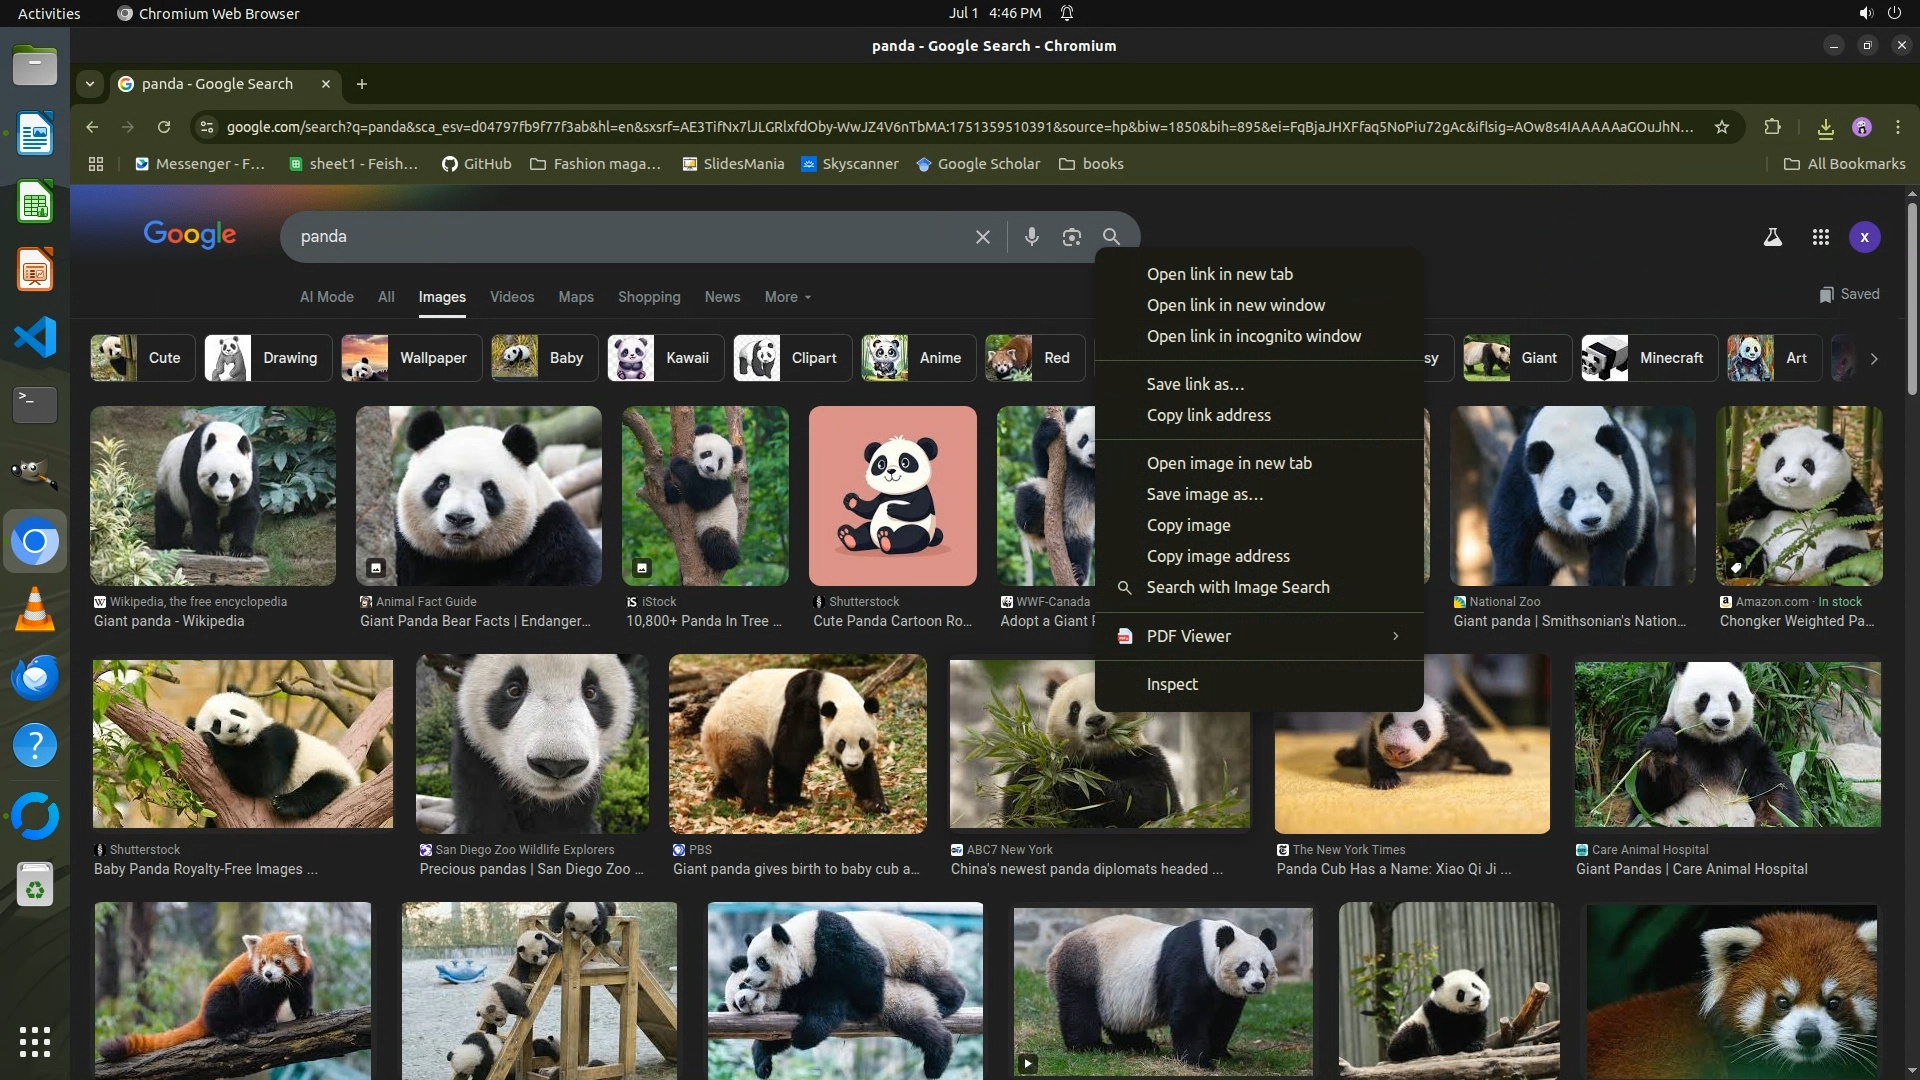
Task: Bookmark this page with star icon
Action: [x=1721, y=127]
